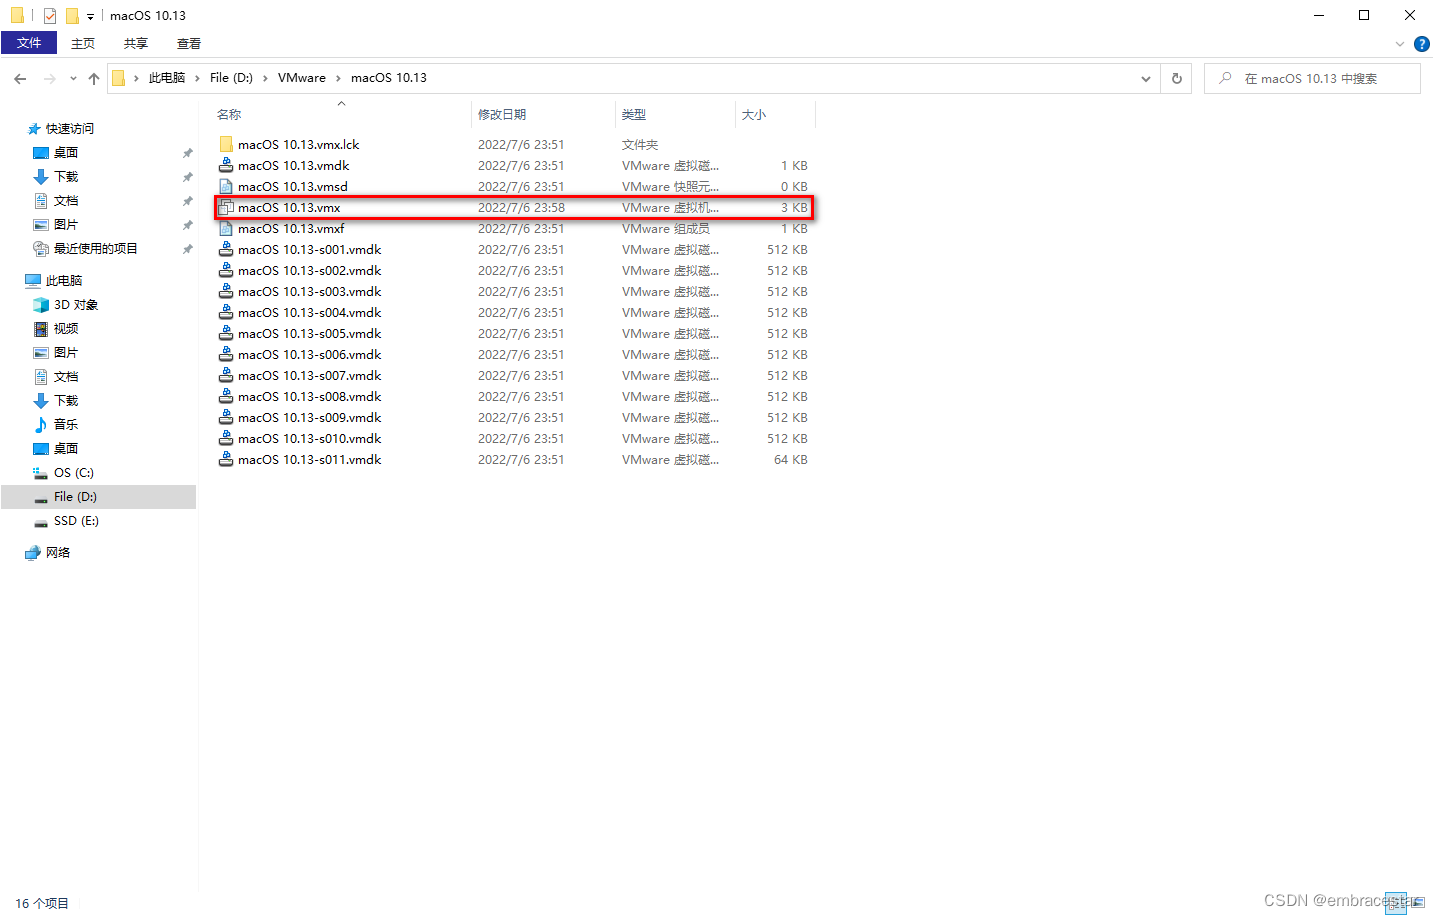This screenshot has width=1434, height=916.
Task: Click the OS (C:) drive icon
Action: pos(41,473)
